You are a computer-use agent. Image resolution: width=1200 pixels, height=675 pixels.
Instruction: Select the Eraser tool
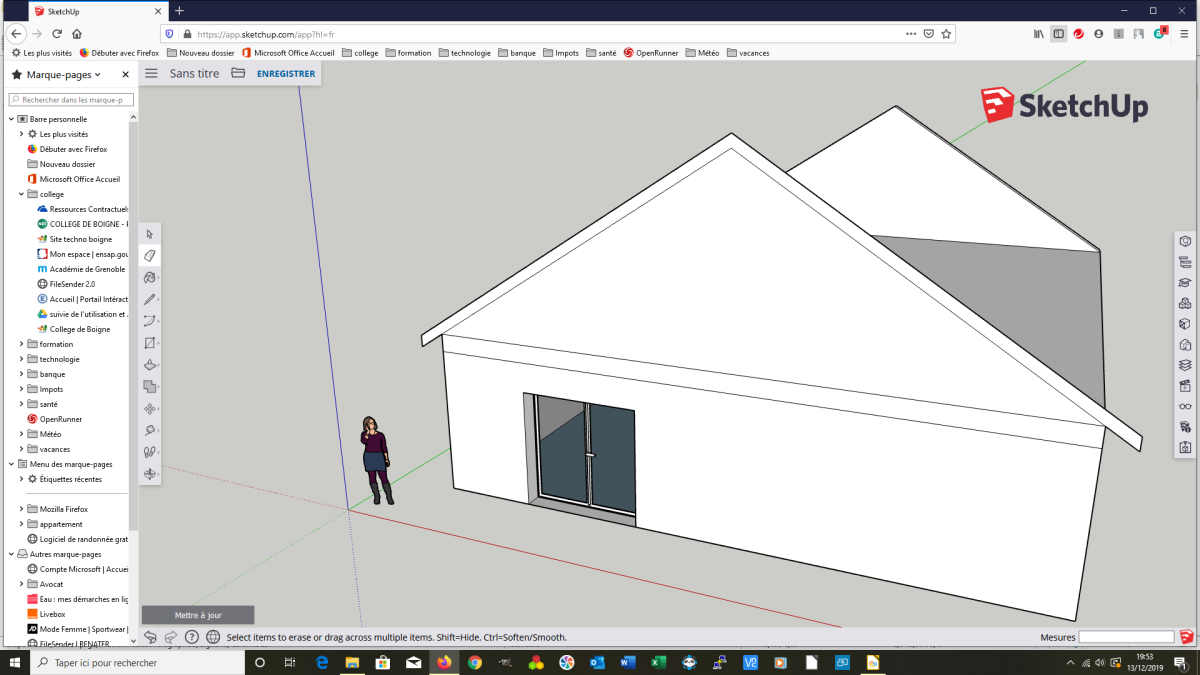point(149,255)
